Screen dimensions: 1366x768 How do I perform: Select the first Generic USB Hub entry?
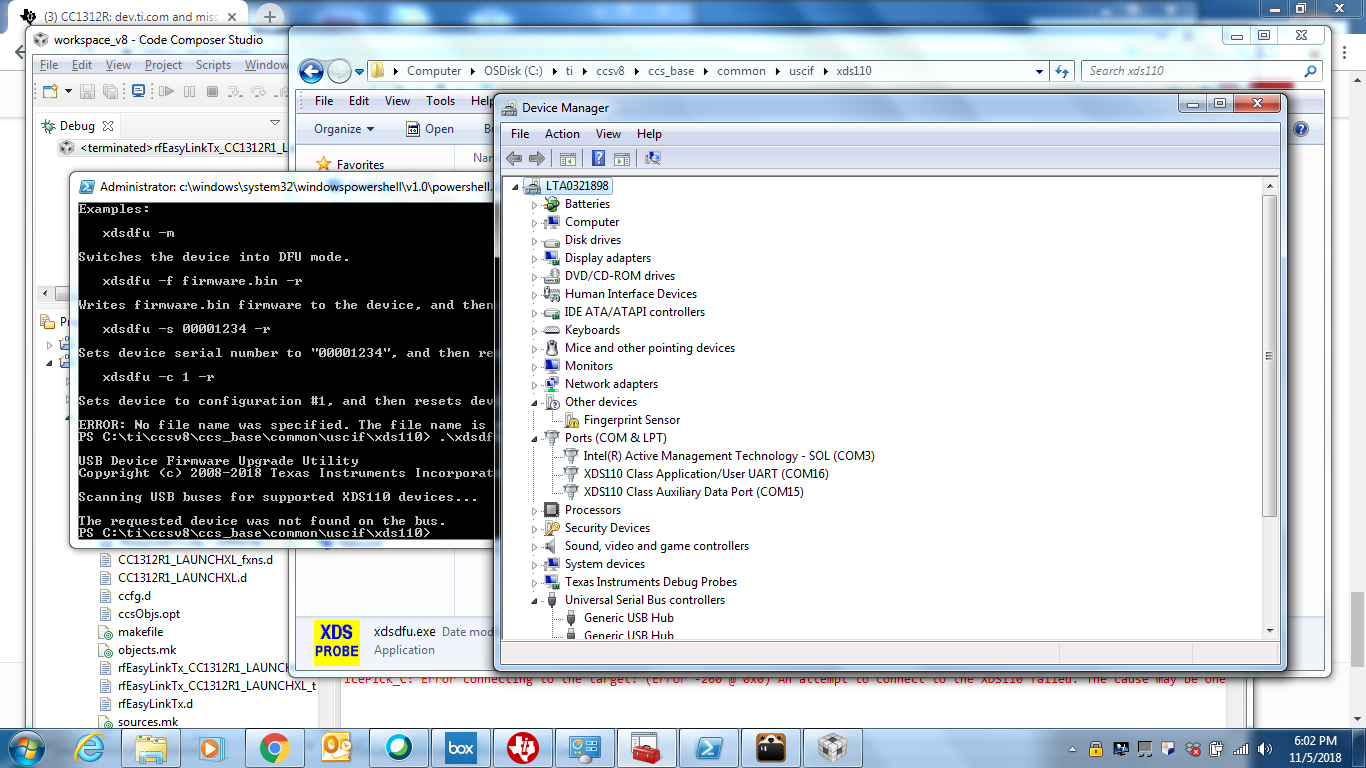pyautogui.click(x=629, y=619)
